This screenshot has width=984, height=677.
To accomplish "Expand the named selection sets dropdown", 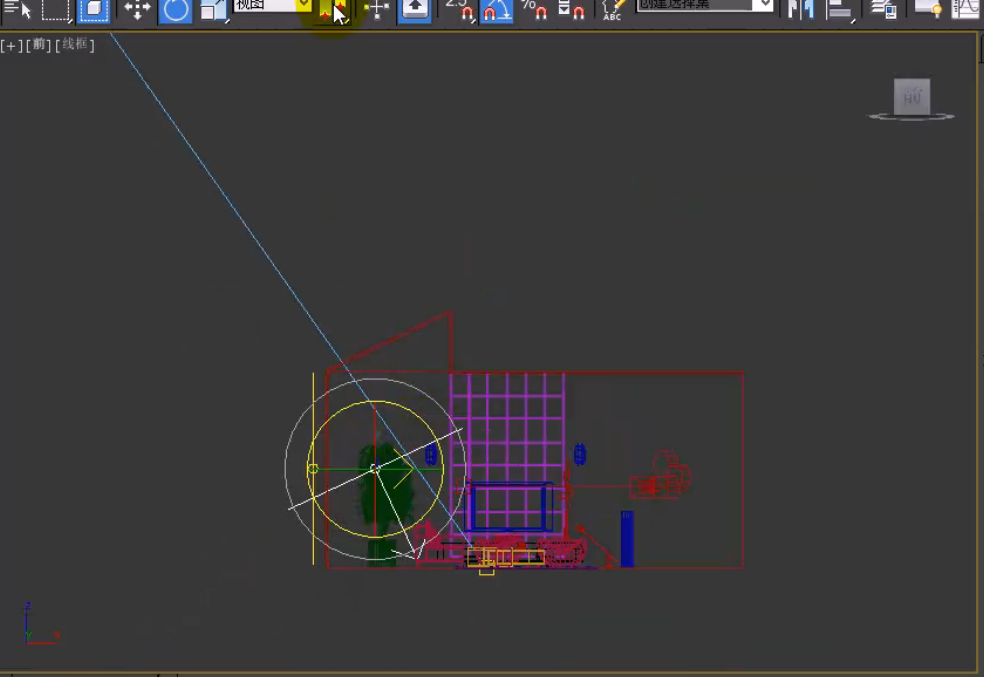I will point(764,6).
